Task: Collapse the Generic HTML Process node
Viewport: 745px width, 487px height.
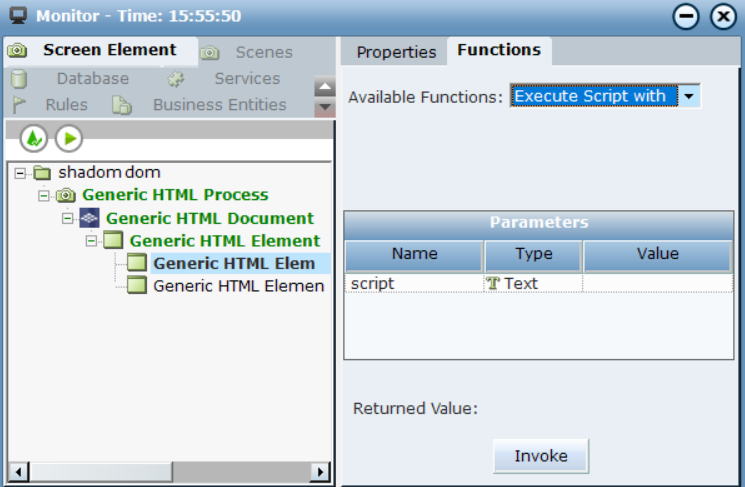Action: tap(44, 195)
